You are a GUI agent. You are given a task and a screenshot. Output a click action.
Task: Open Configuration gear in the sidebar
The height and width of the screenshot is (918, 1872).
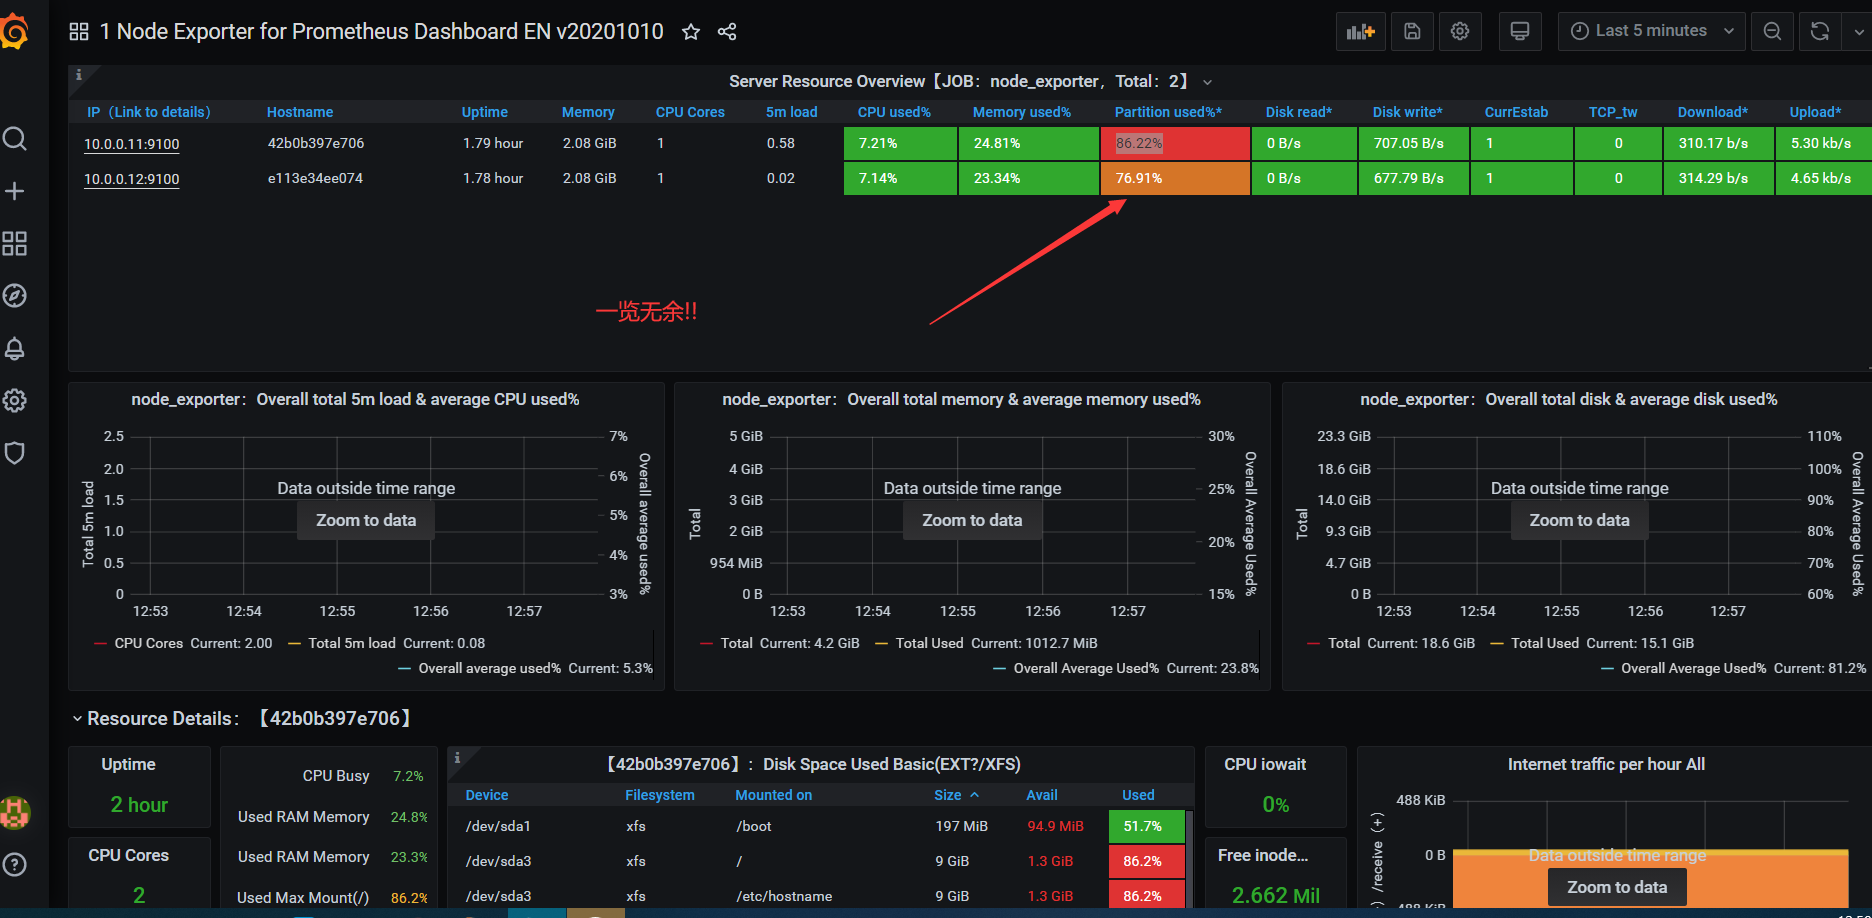(14, 401)
